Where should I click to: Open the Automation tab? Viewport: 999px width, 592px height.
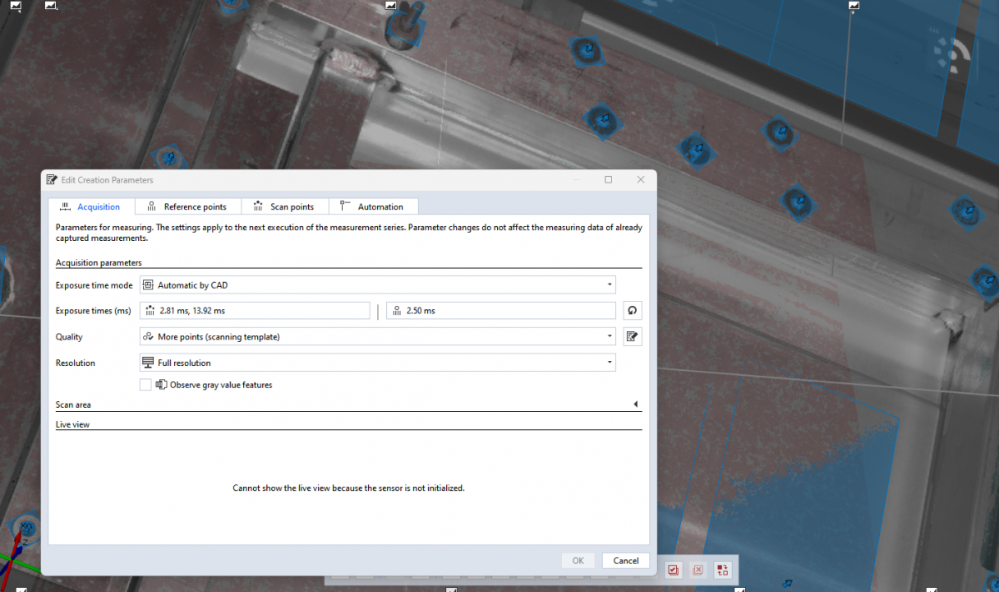(372, 207)
